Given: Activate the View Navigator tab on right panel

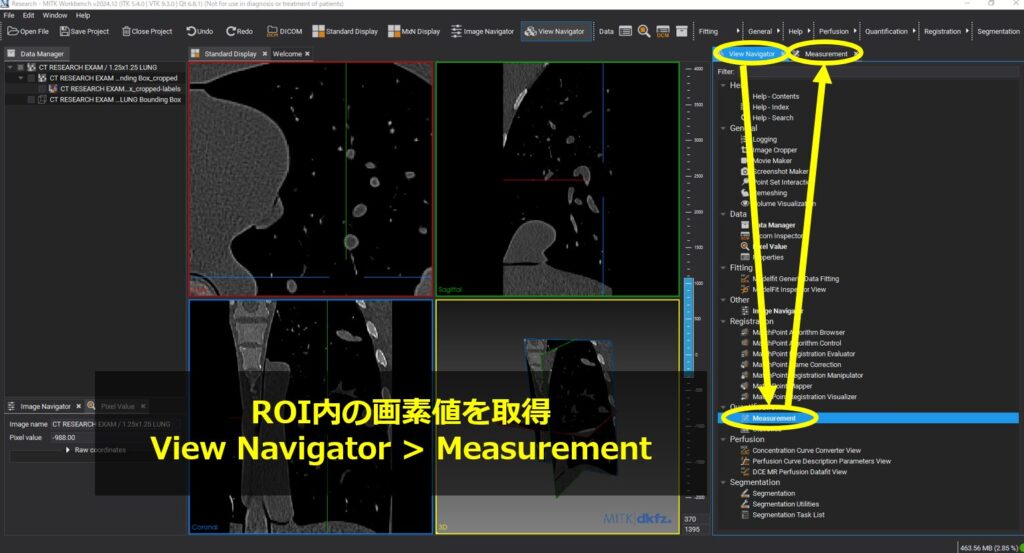Looking at the screenshot, I should pos(751,54).
